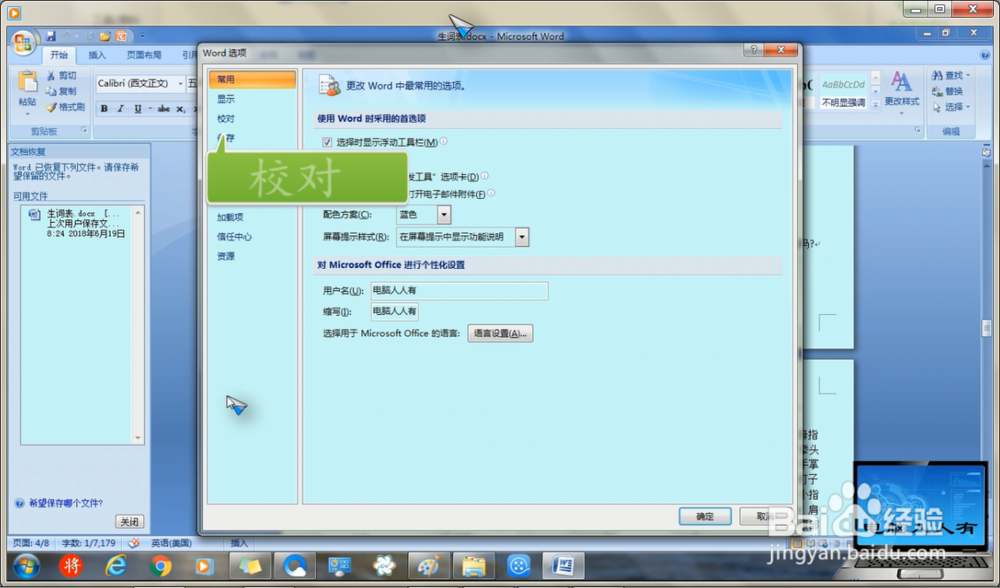1000x588 pixels.
Task: Click the Change Styles (更改样式) AA icon
Action: [x=901, y=82]
